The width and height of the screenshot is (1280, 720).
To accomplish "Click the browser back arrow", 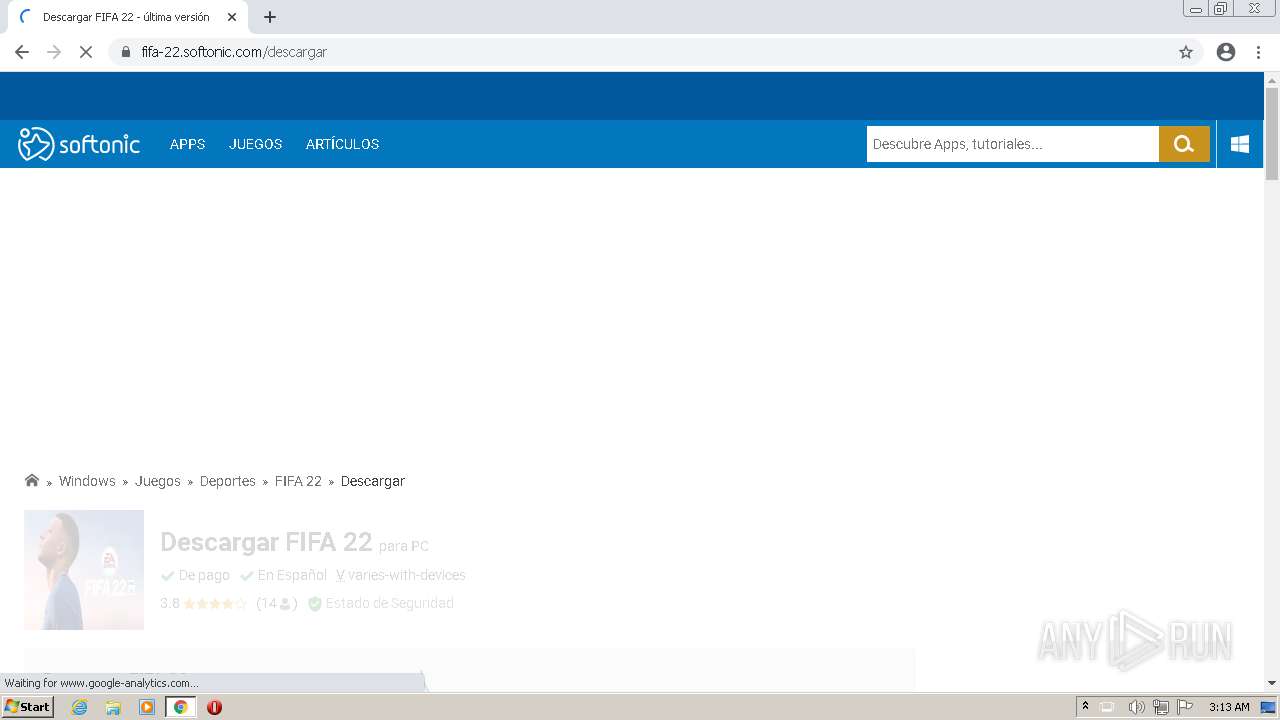I will [22, 52].
